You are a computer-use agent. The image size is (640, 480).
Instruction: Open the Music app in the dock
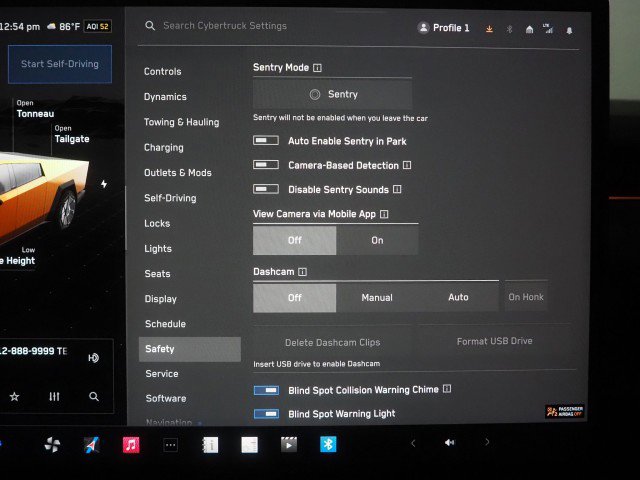(x=131, y=444)
